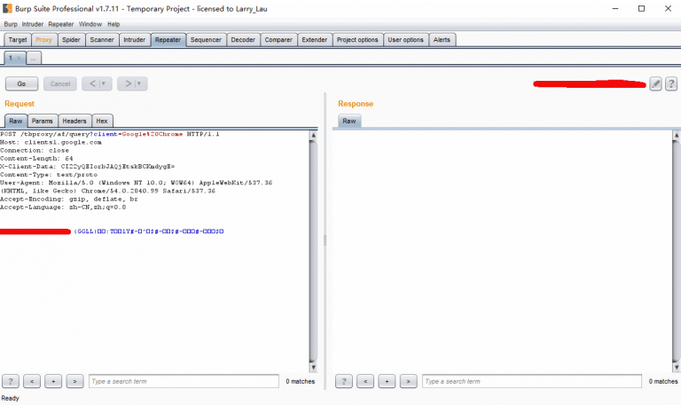Image resolution: width=694 pixels, height=410 pixels.
Task: Open the Help menu
Action: tap(114, 24)
